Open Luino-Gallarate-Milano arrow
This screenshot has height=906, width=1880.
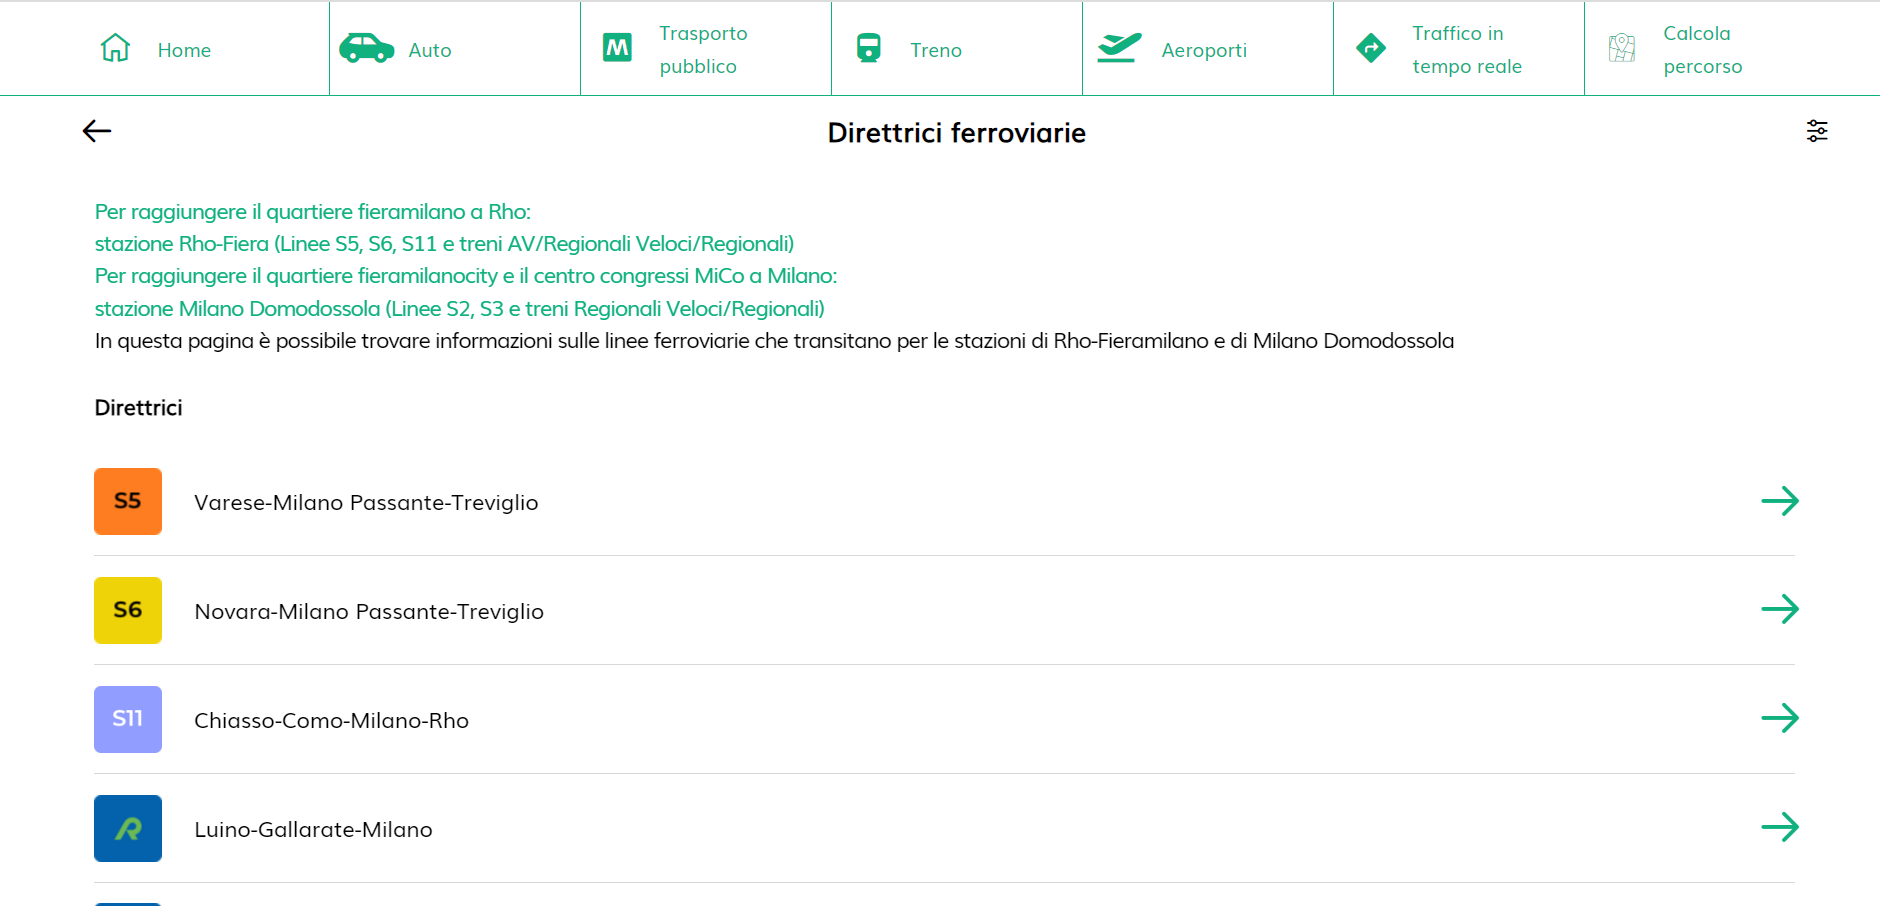click(1779, 827)
